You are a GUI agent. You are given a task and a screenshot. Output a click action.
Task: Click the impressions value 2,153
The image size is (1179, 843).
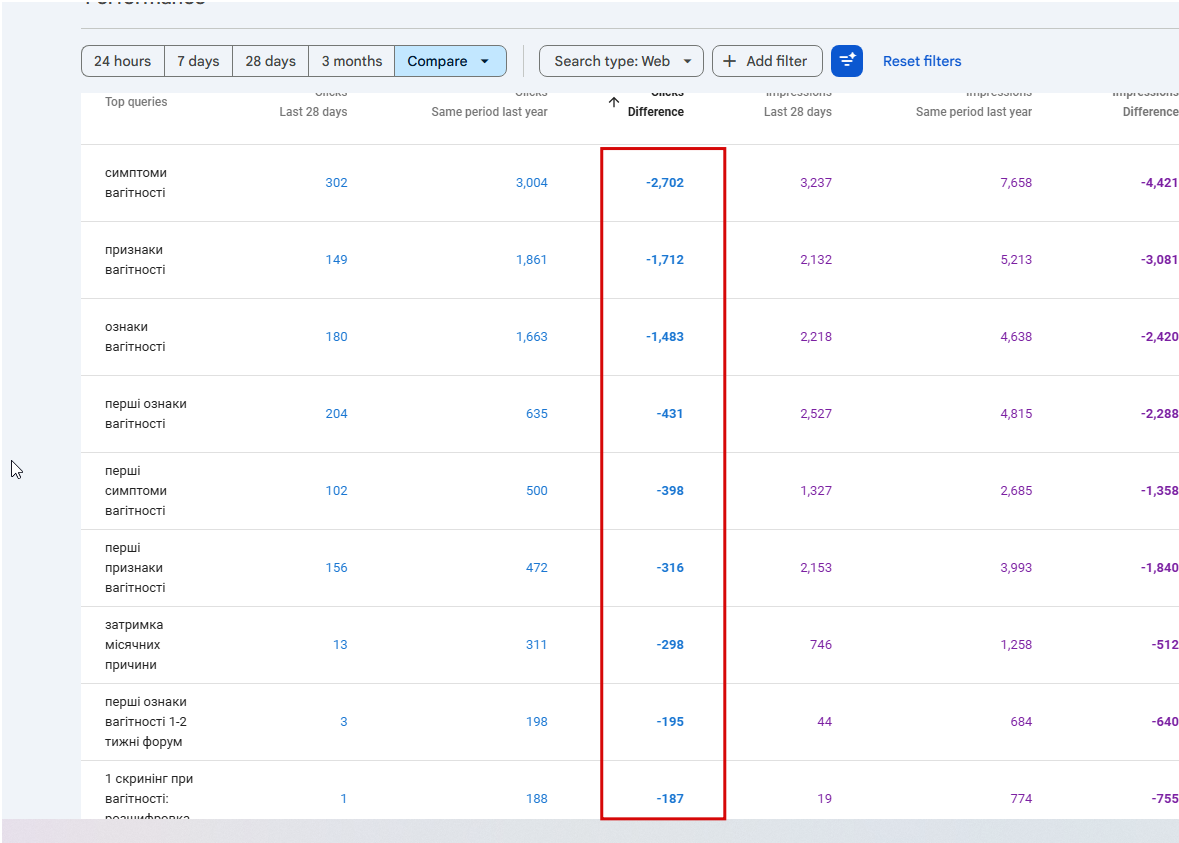click(816, 568)
